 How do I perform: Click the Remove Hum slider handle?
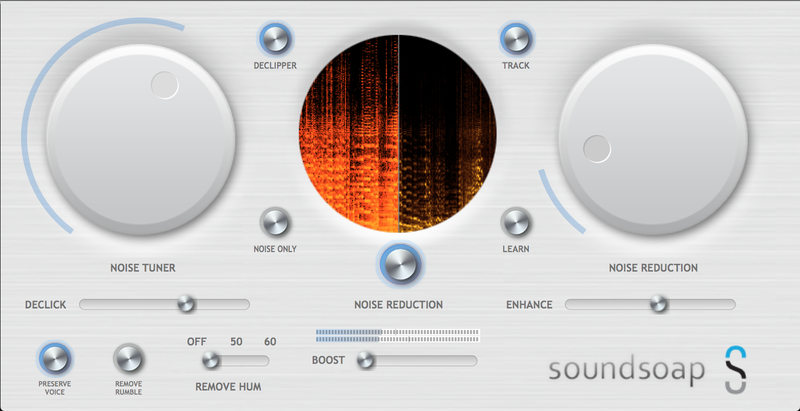(209, 360)
